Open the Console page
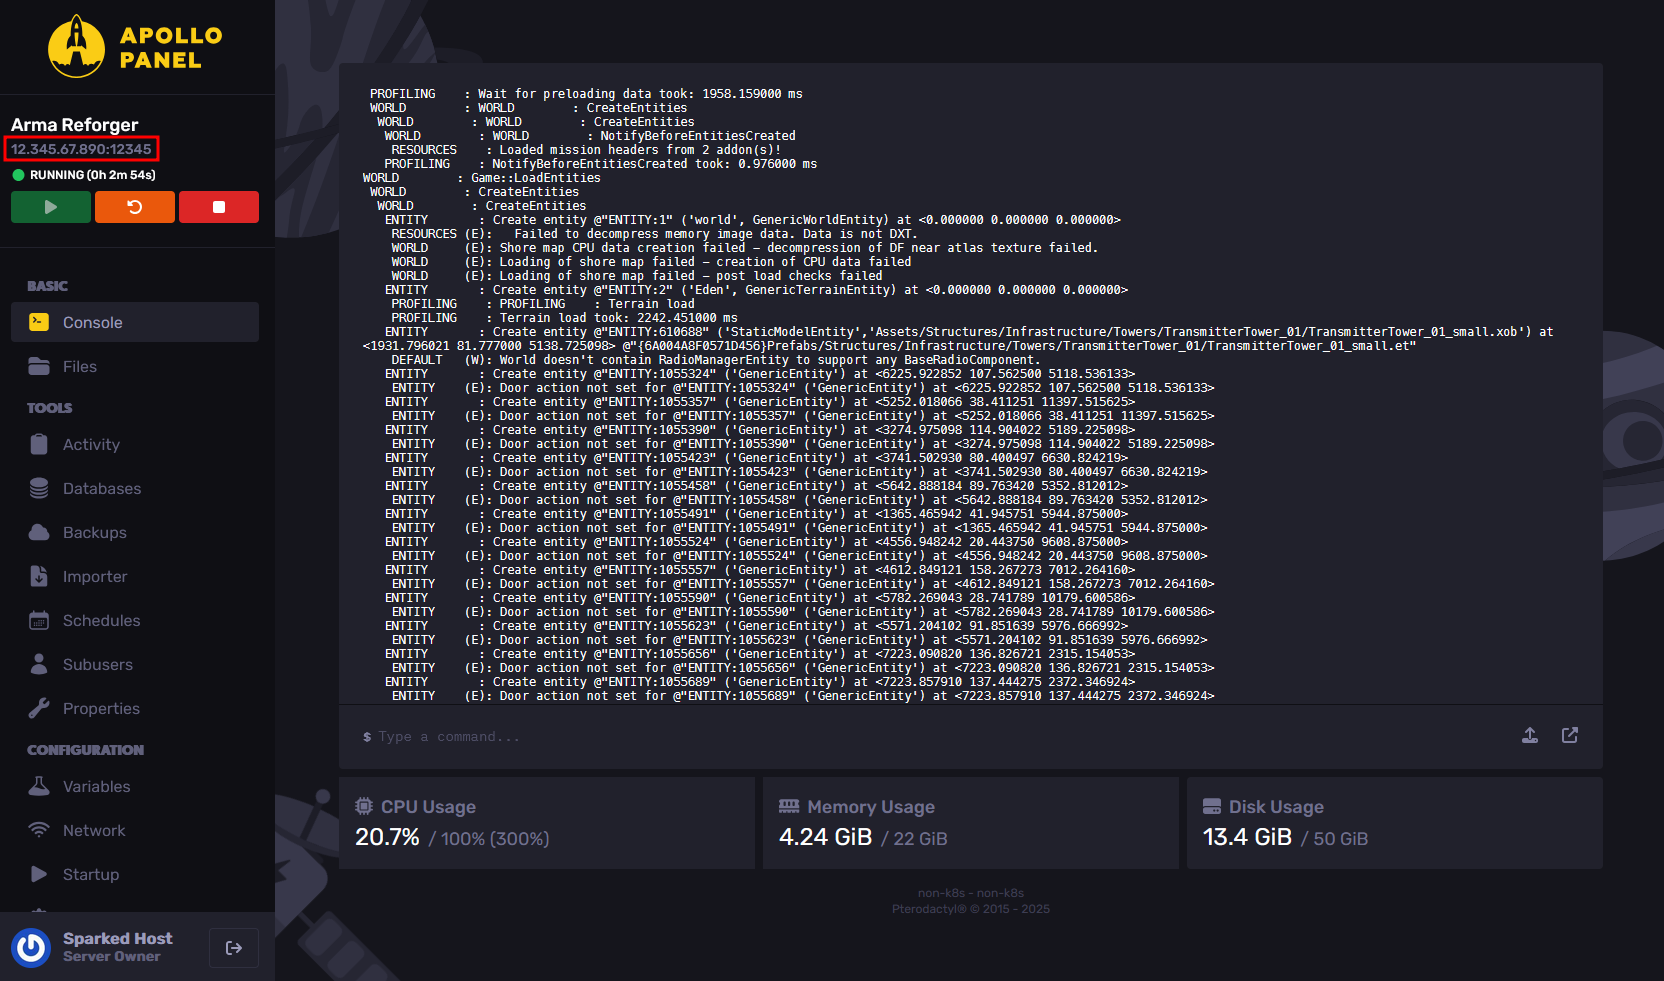The height and width of the screenshot is (981, 1664). coord(135,322)
